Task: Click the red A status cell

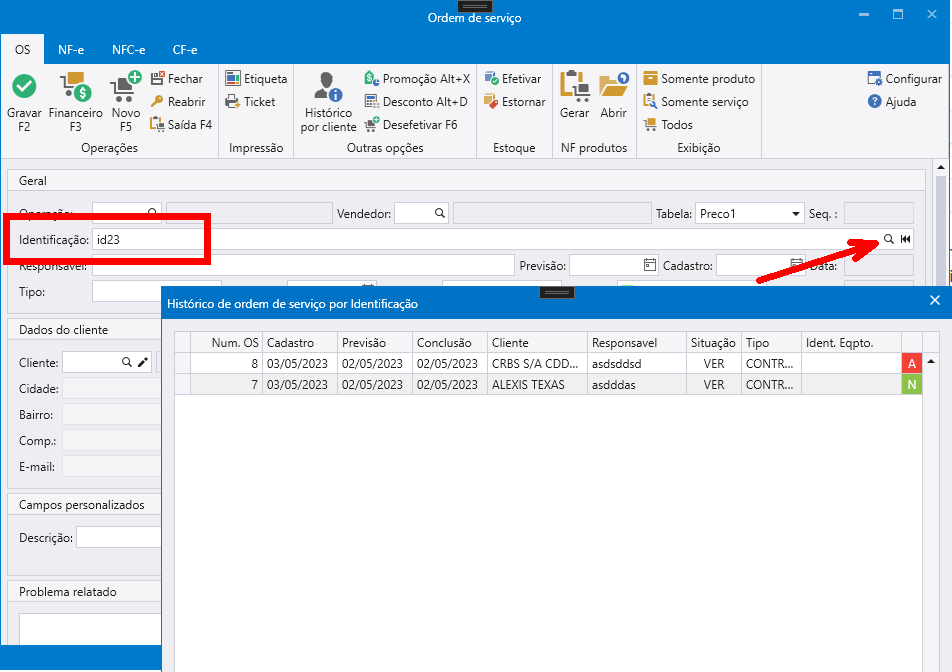Action: click(x=911, y=364)
